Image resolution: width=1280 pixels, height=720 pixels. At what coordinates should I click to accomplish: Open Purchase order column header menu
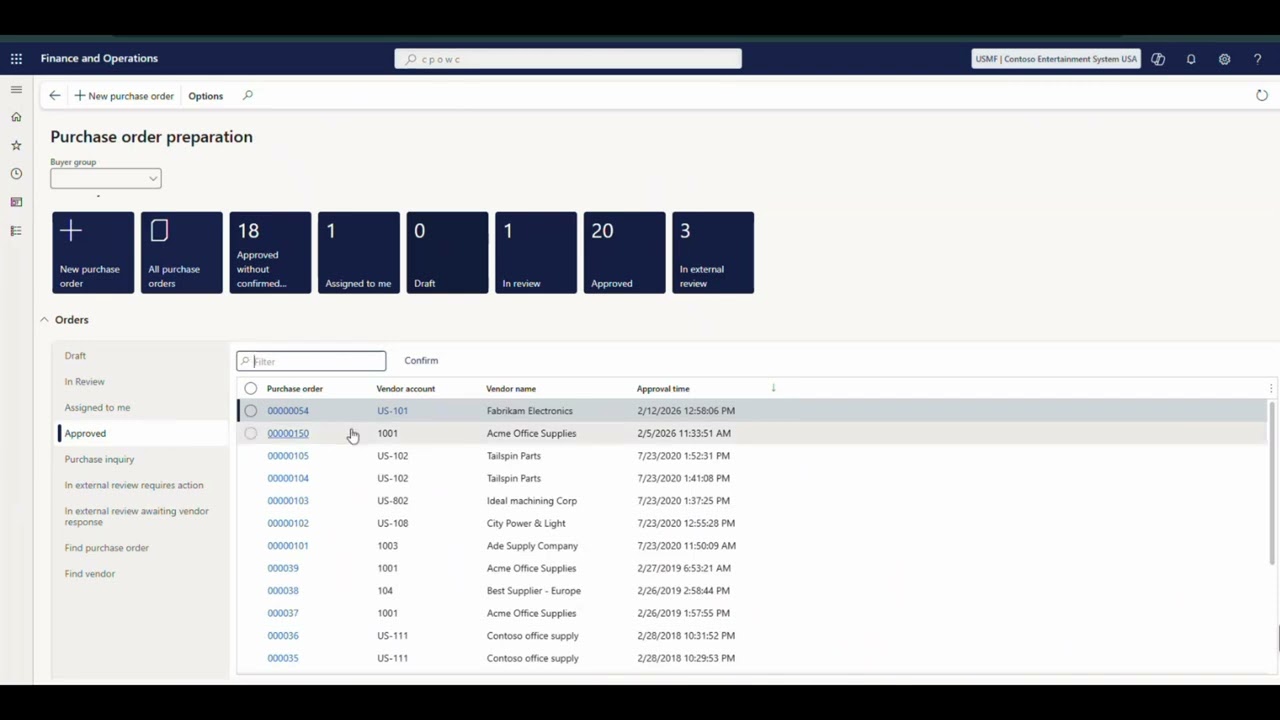click(x=295, y=389)
